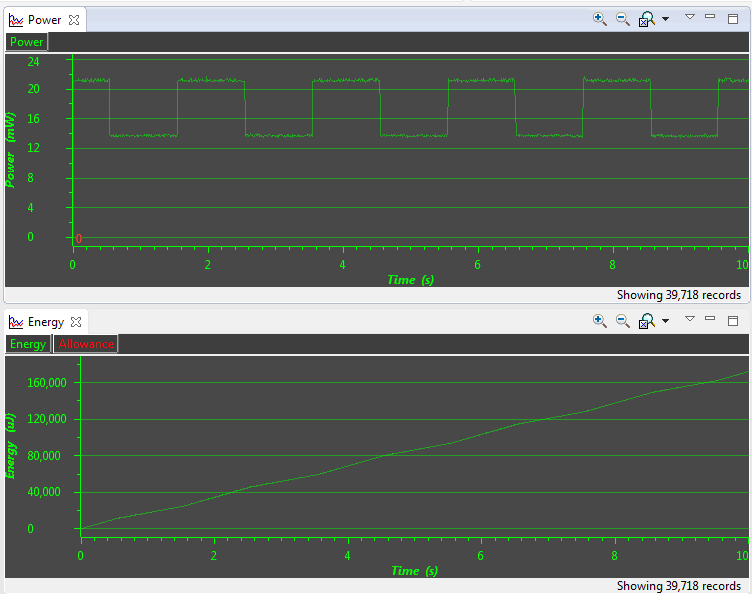This screenshot has height=594, width=752.
Task: Click the Energy tab chart icon
Action: point(16,322)
